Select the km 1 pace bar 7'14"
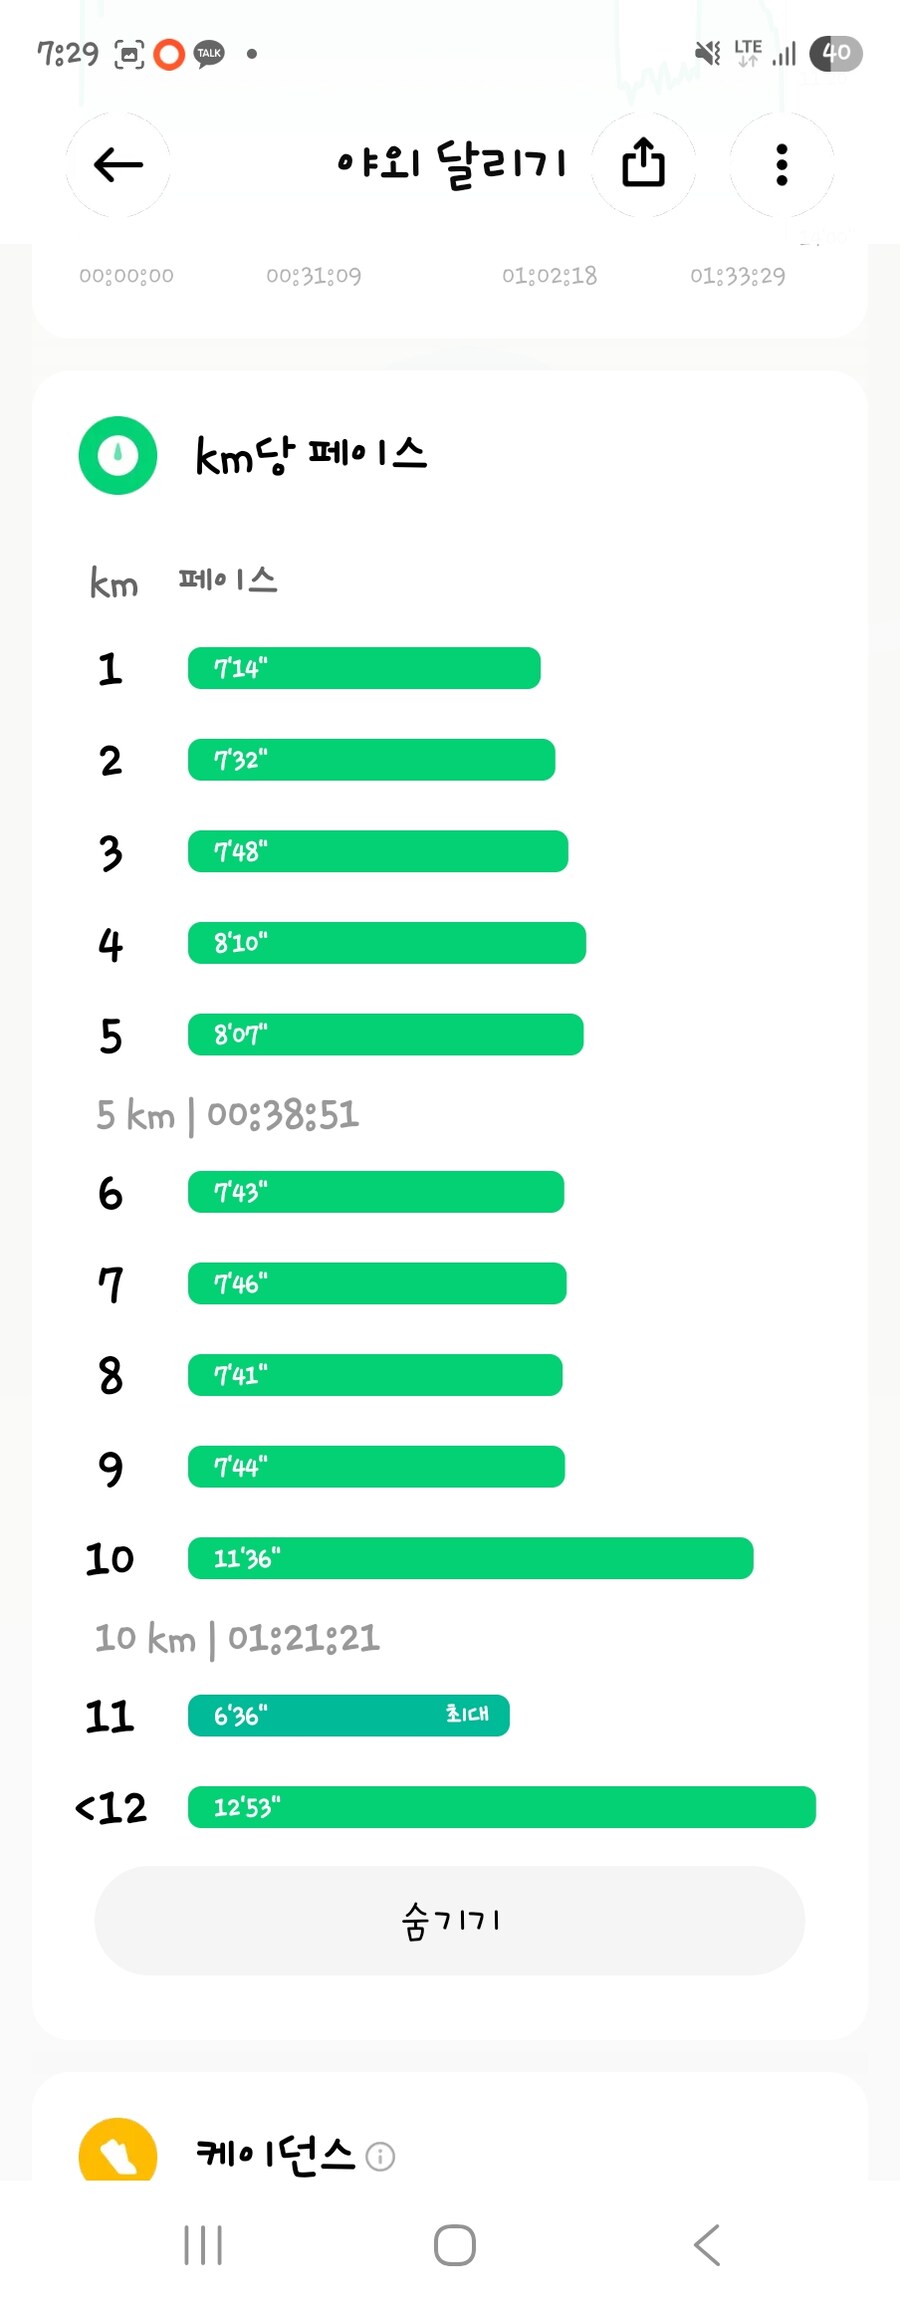 (x=364, y=668)
